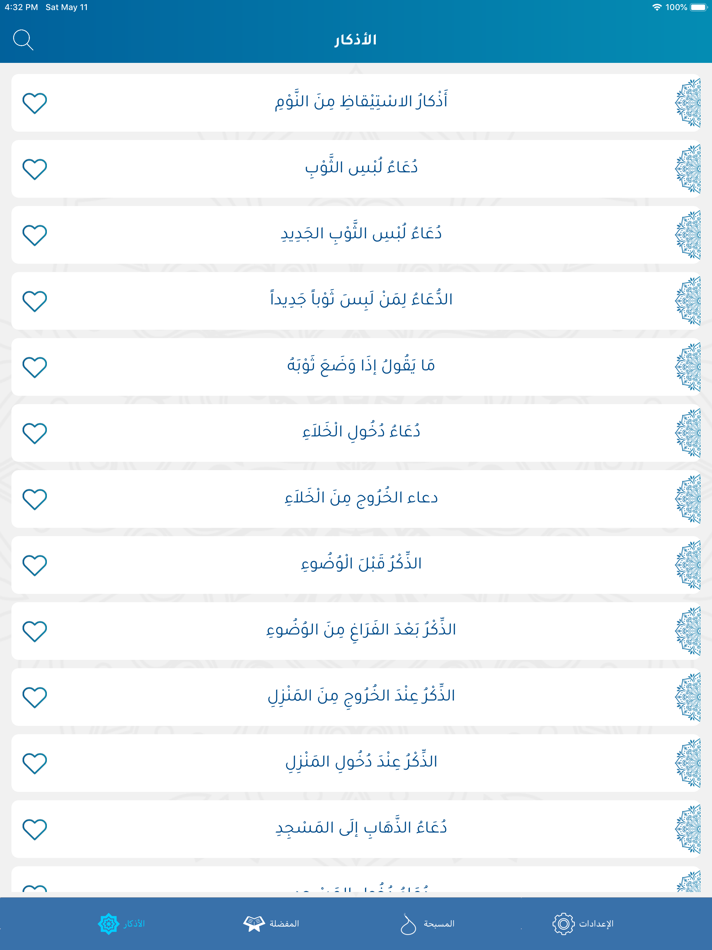Favorite أذكار الاستيقاظ من النوم with the heart
Screen dimensions: 712x950
point(34,102)
